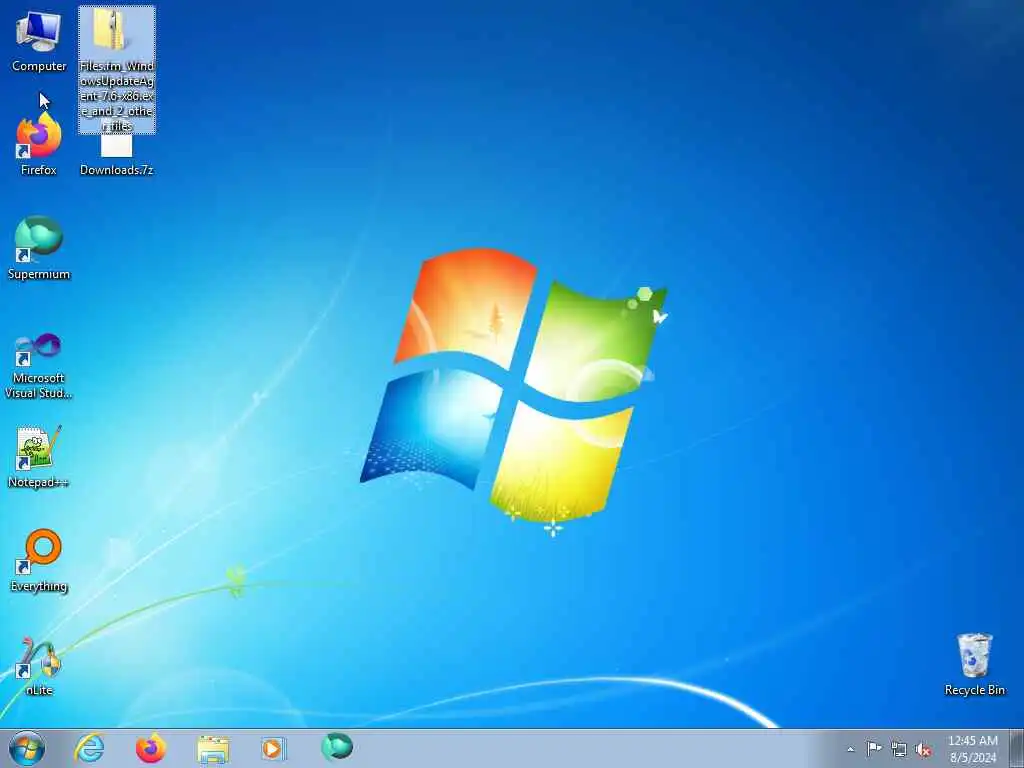Open Windows Media Player from the taskbar
The image size is (1024, 768).
tap(274, 748)
